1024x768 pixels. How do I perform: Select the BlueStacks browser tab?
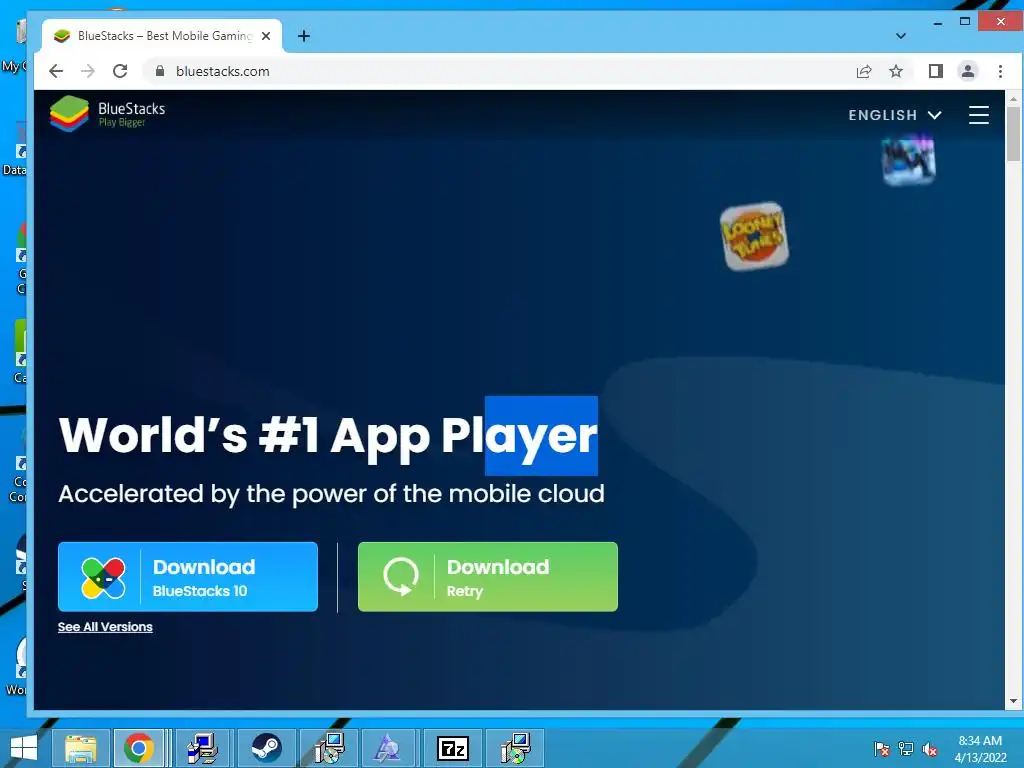(162, 36)
